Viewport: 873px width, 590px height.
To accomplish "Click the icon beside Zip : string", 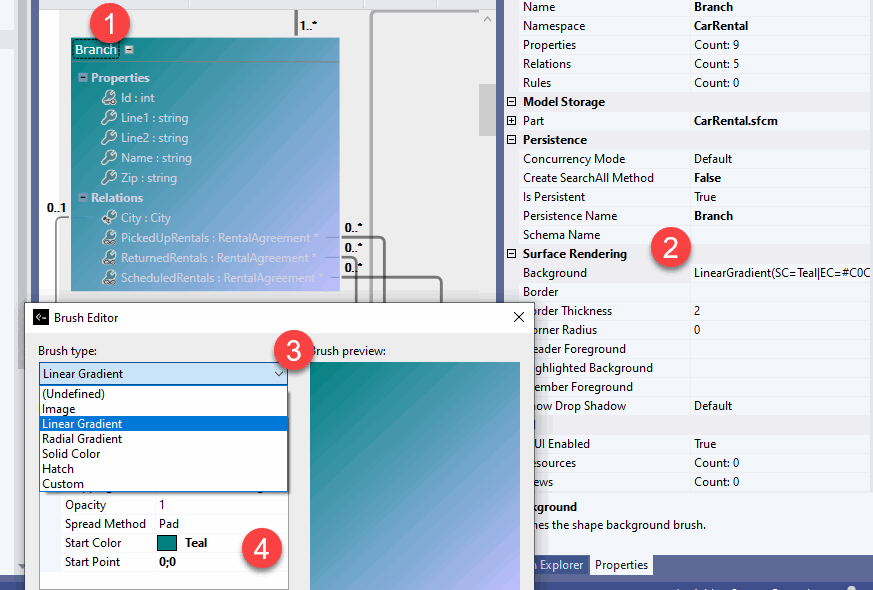I will point(109,178).
